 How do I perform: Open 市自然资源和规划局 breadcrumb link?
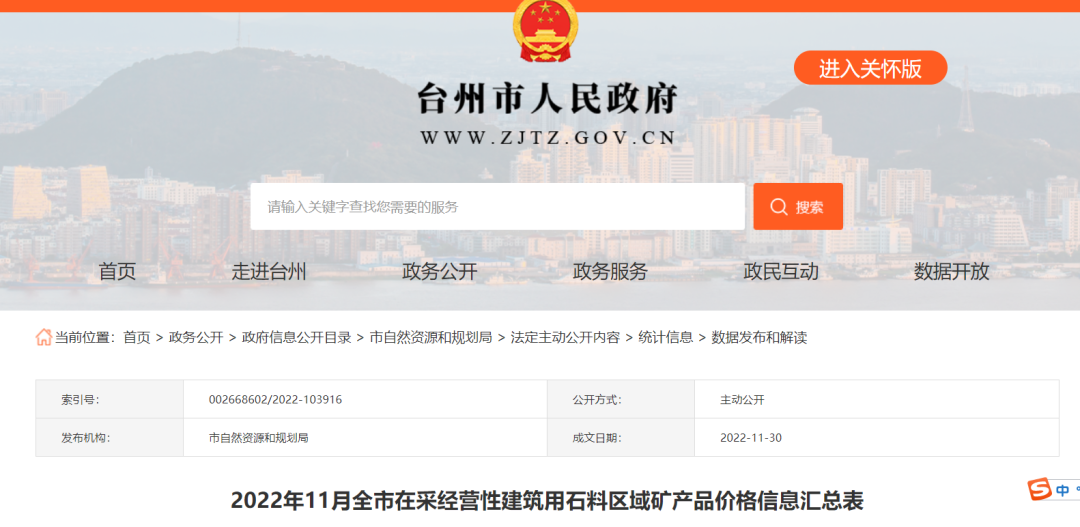tap(430, 337)
